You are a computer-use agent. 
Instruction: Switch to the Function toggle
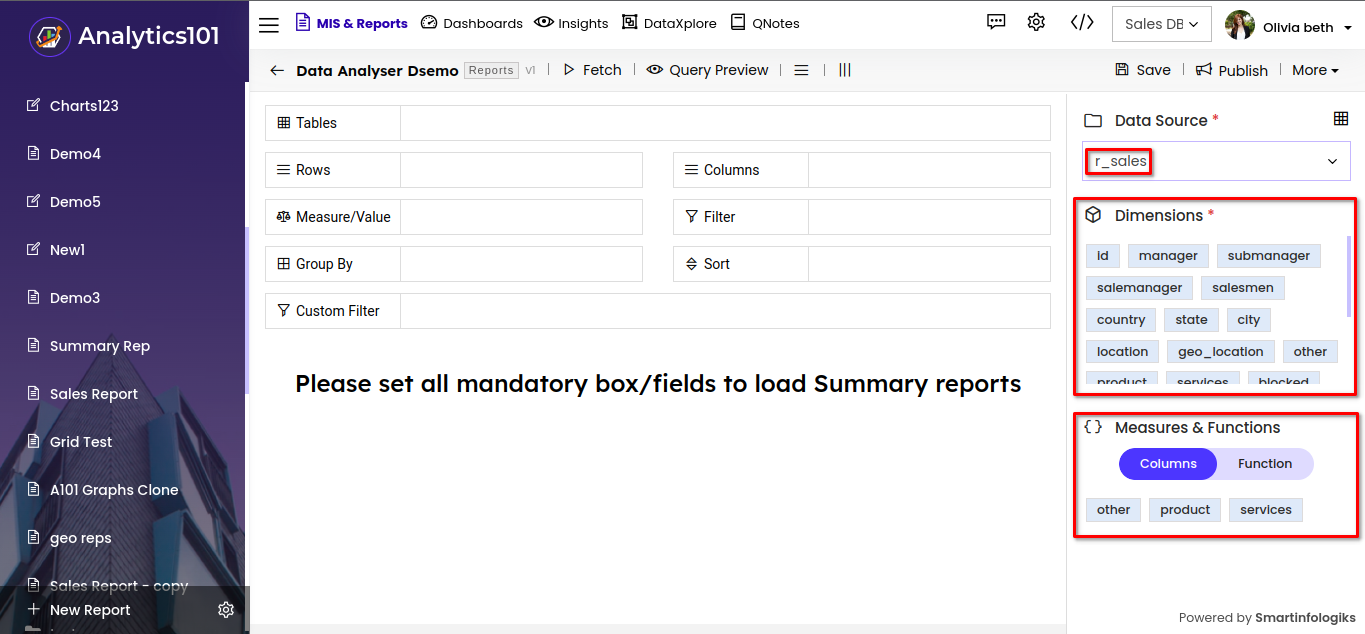tap(1265, 464)
